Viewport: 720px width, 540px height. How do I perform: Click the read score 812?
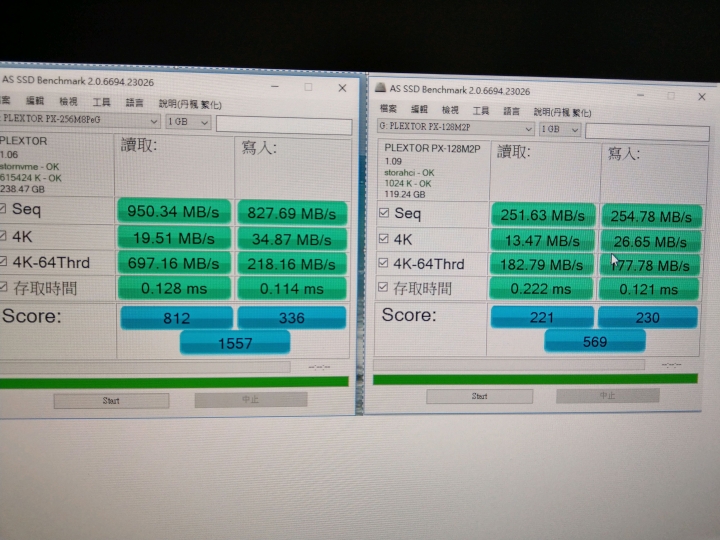177,318
